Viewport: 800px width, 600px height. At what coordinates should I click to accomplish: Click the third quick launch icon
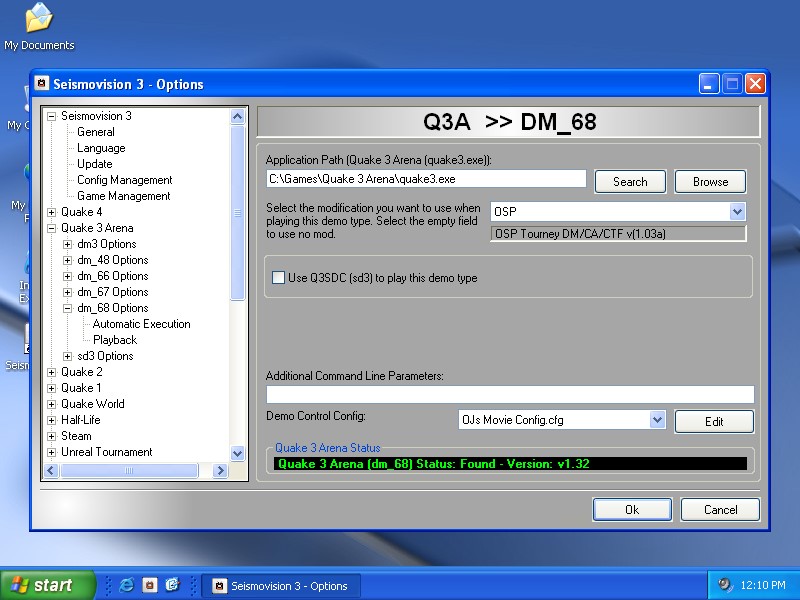click(172, 585)
